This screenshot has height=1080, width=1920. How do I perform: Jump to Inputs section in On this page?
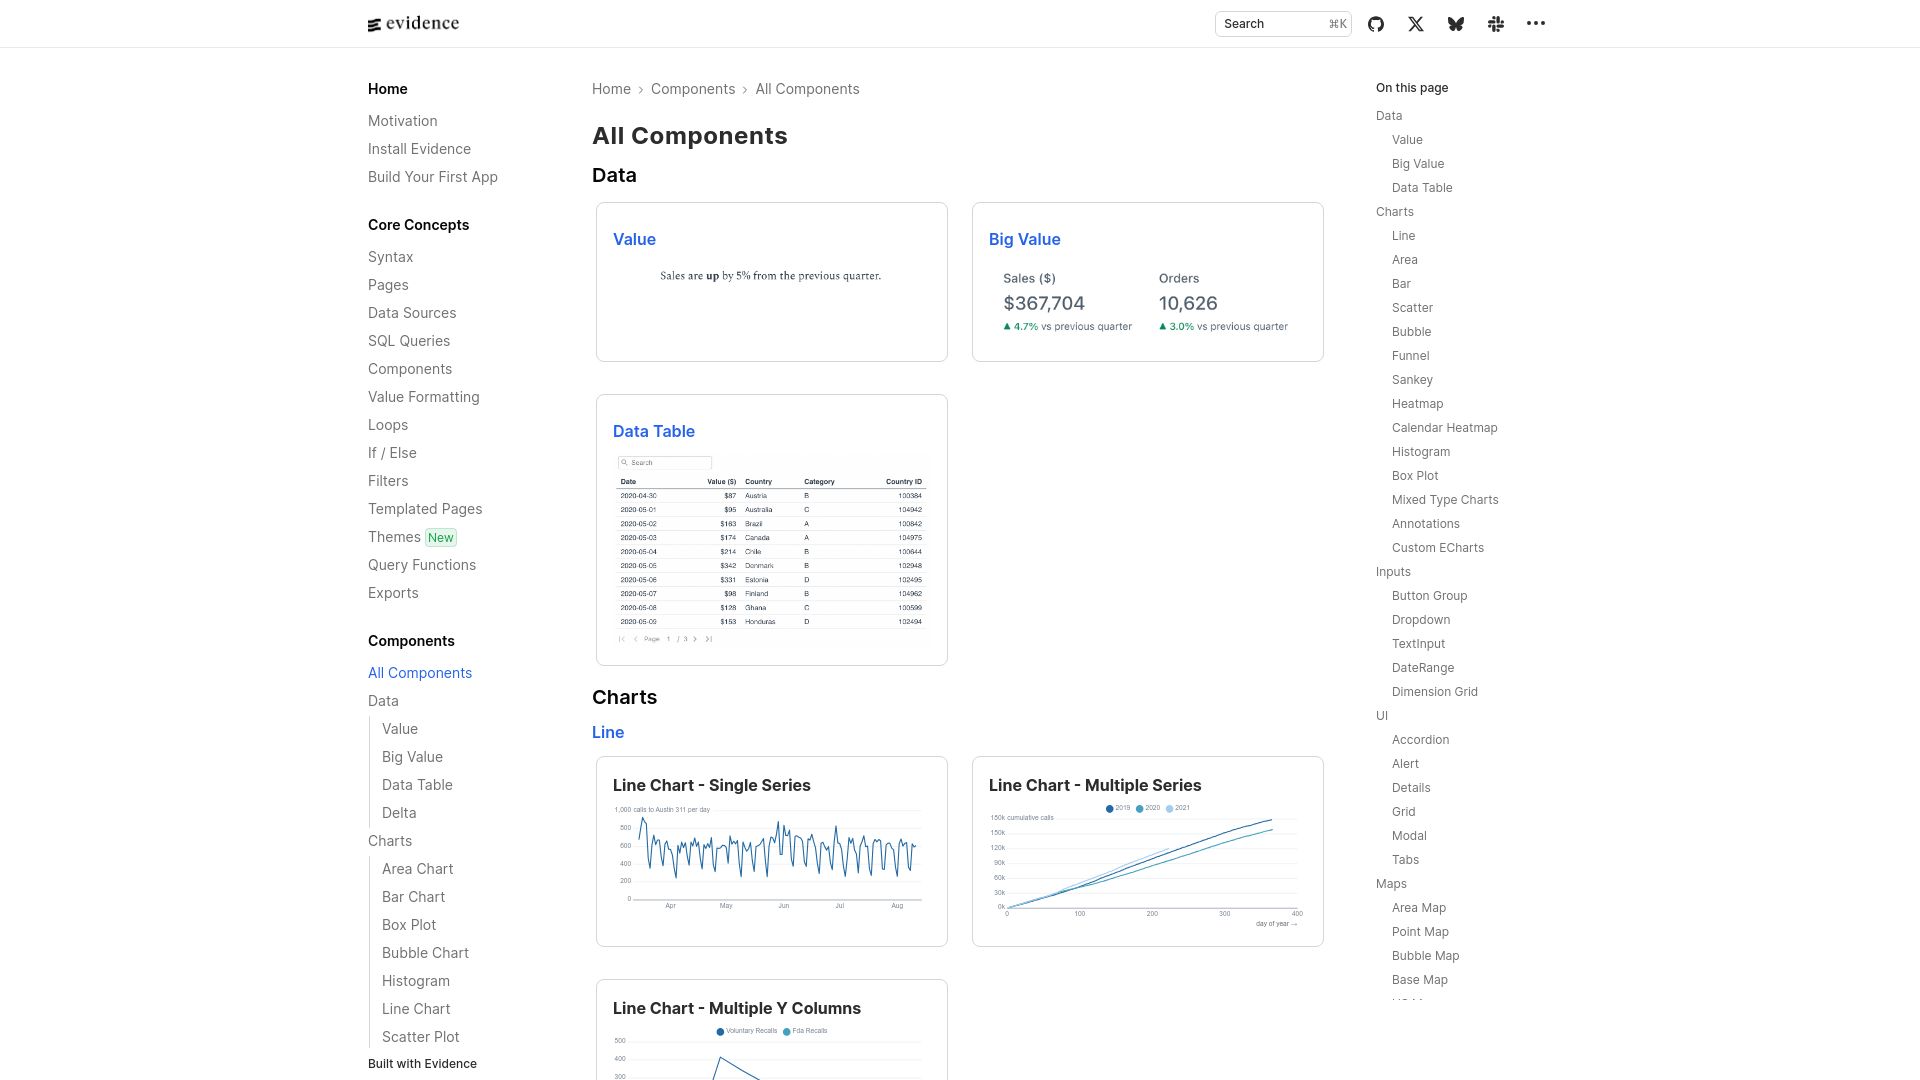pyautogui.click(x=1393, y=572)
